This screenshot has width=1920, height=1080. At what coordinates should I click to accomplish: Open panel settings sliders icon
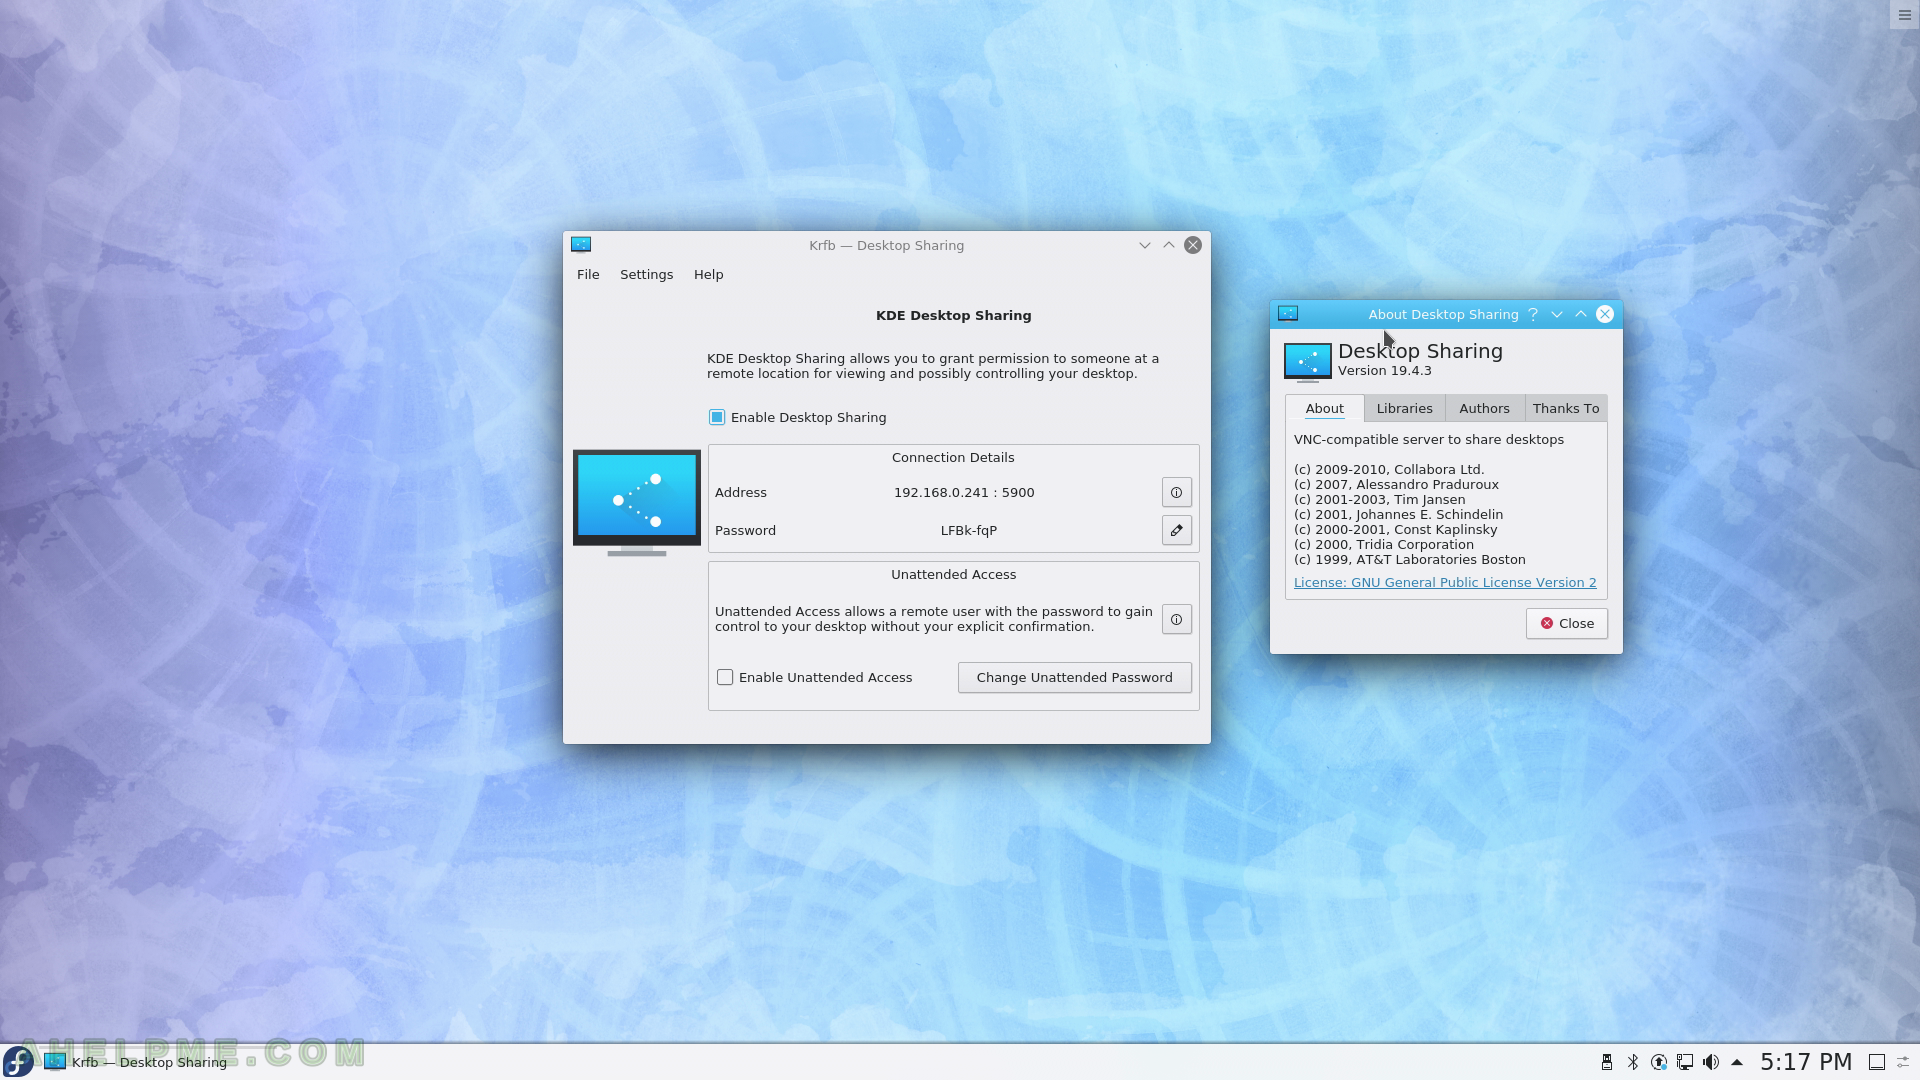pyautogui.click(x=1903, y=1062)
